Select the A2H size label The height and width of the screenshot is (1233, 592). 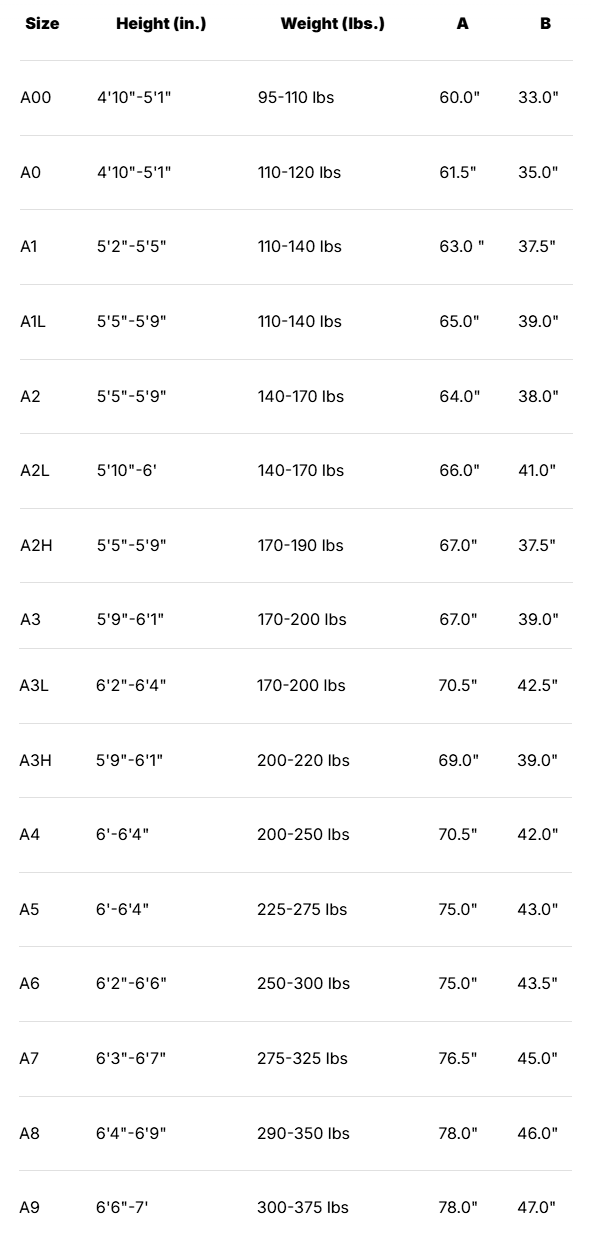pyautogui.click(x=36, y=545)
